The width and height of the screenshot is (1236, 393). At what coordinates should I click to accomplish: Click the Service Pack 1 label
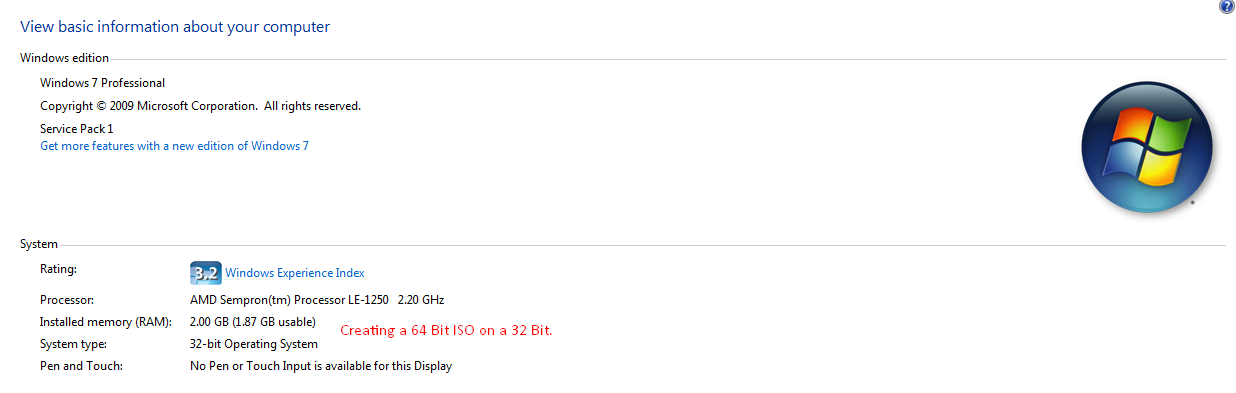click(x=77, y=129)
